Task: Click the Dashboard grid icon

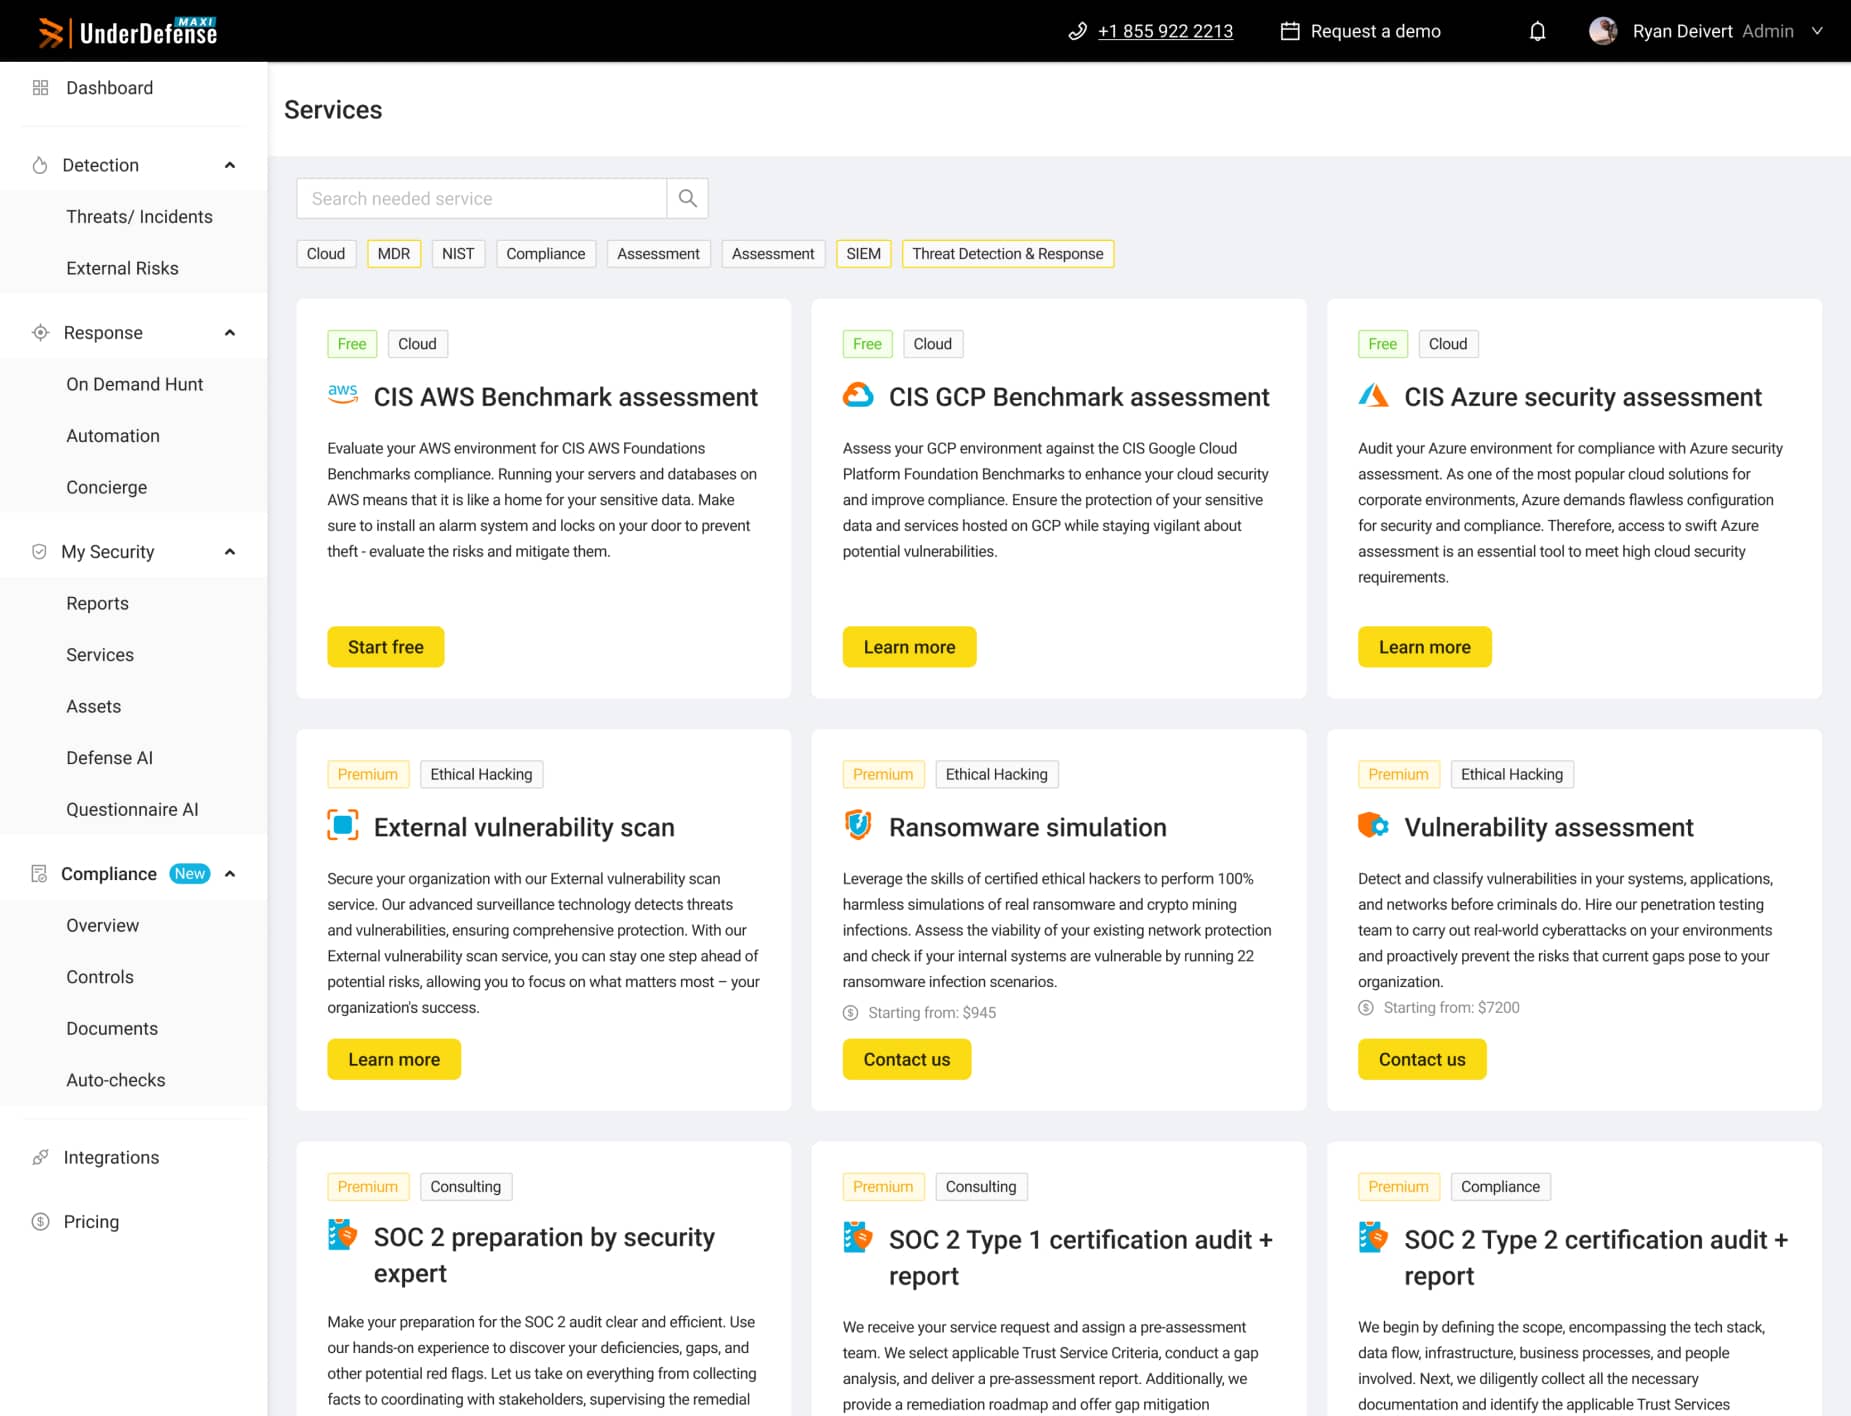Action: [x=40, y=88]
